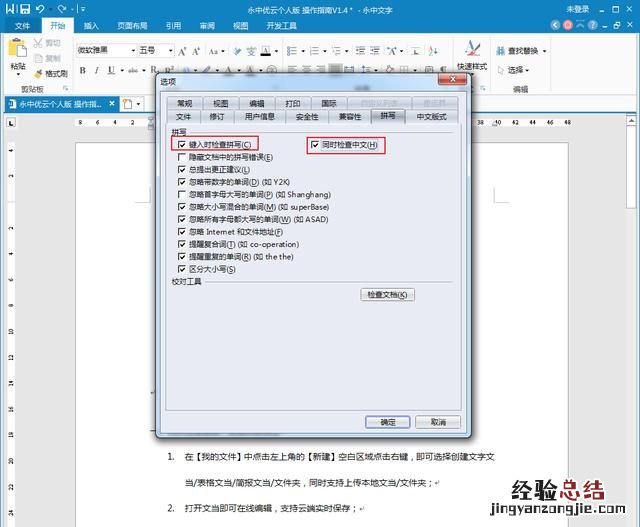Expand the new document dropdown arrow

[138, 104]
